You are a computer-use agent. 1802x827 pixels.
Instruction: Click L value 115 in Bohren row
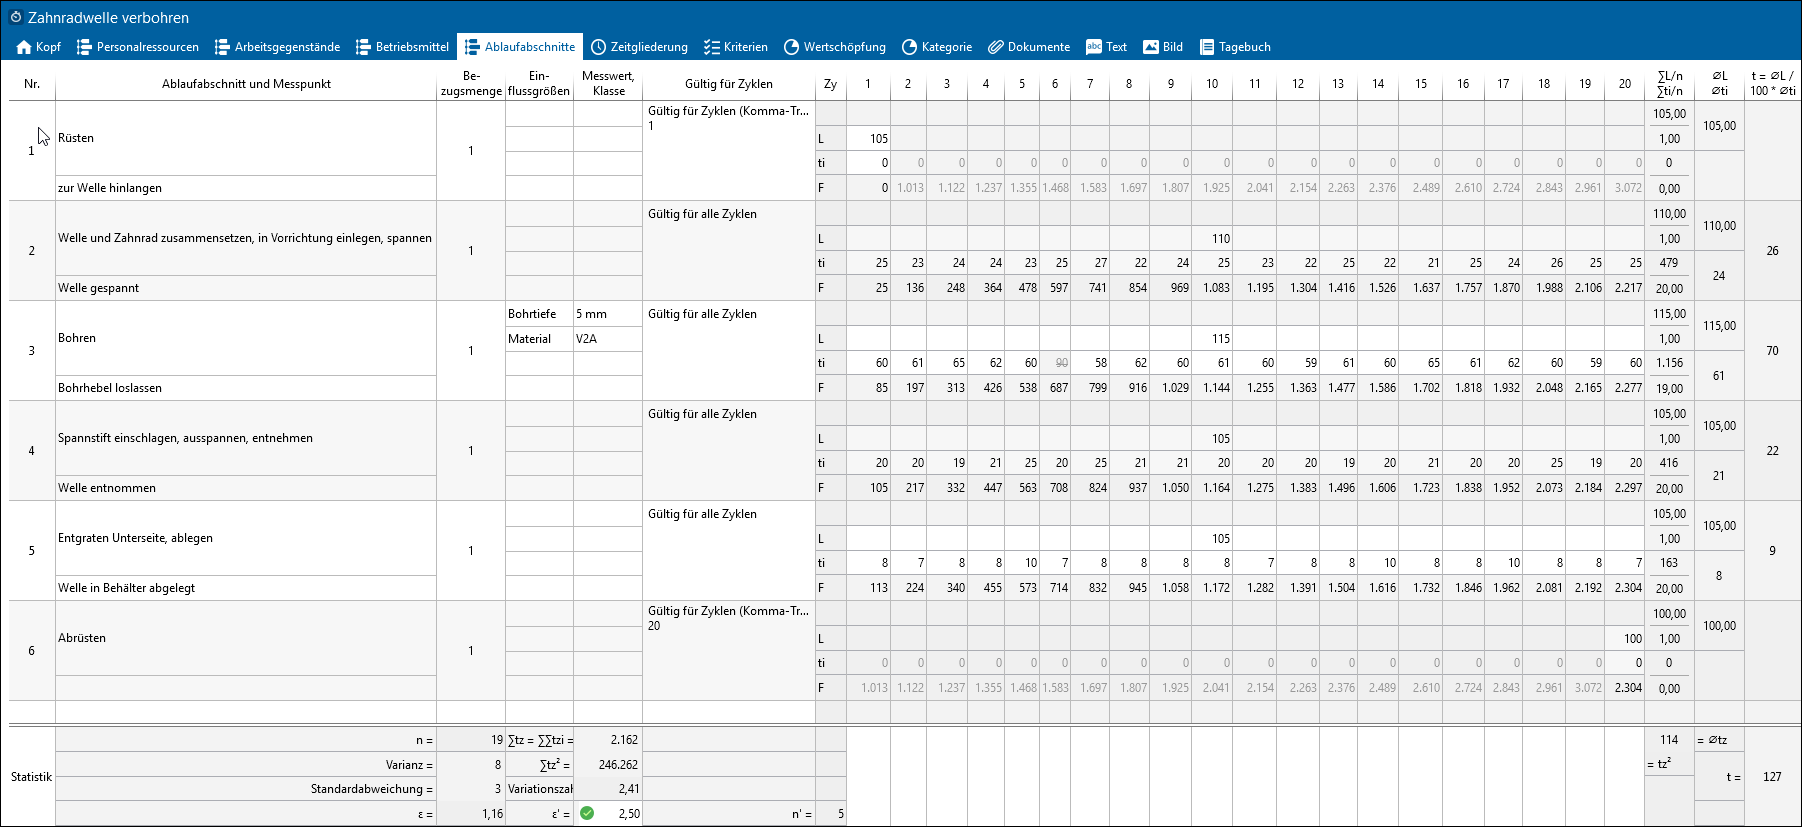(x=1212, y=339)
